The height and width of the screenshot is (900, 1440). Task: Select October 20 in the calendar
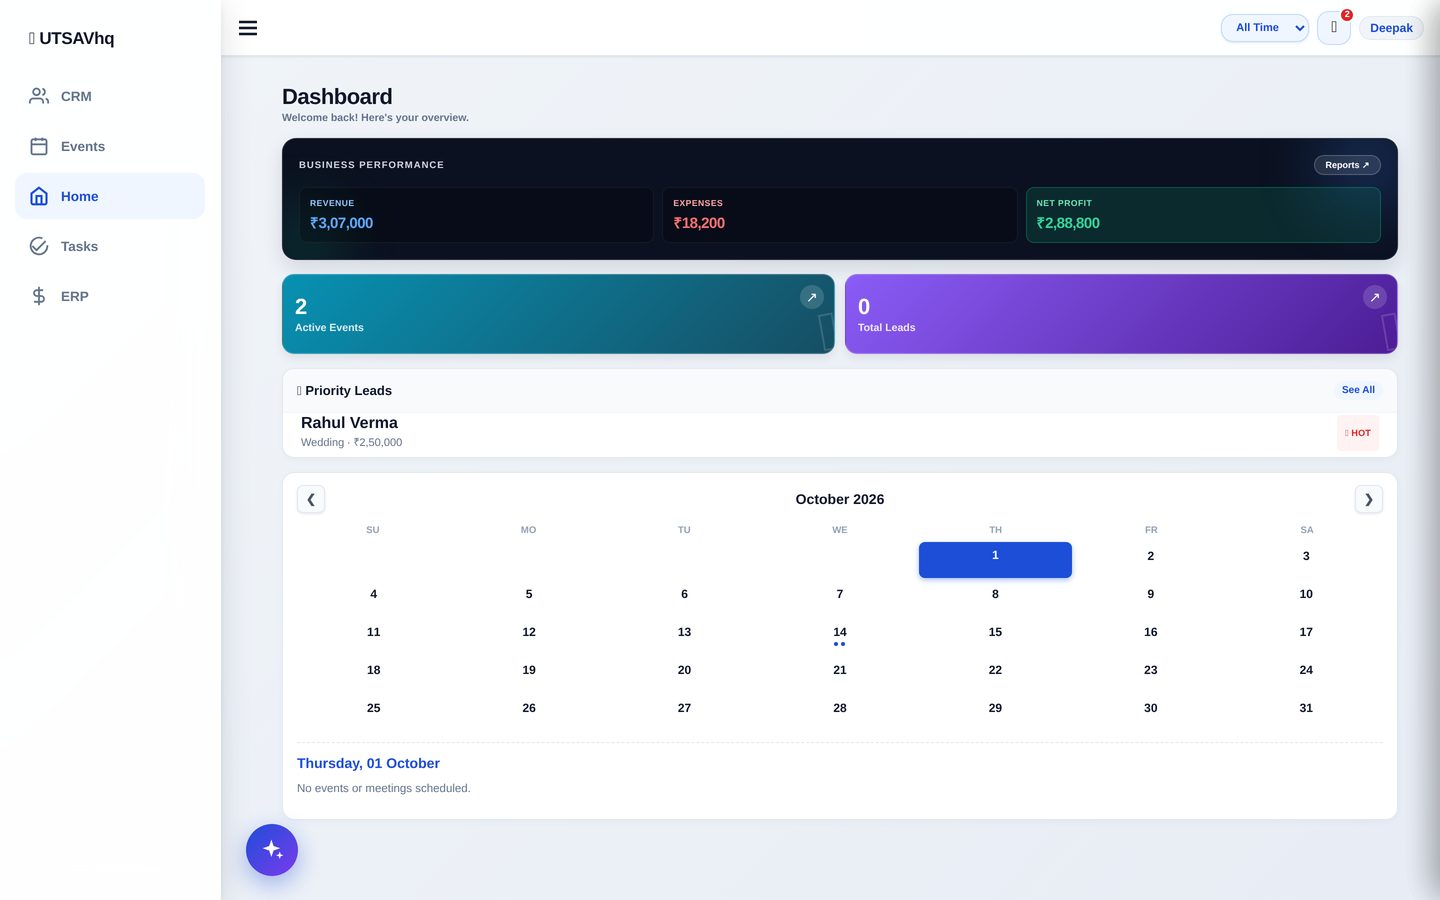[x=684, y=670]
